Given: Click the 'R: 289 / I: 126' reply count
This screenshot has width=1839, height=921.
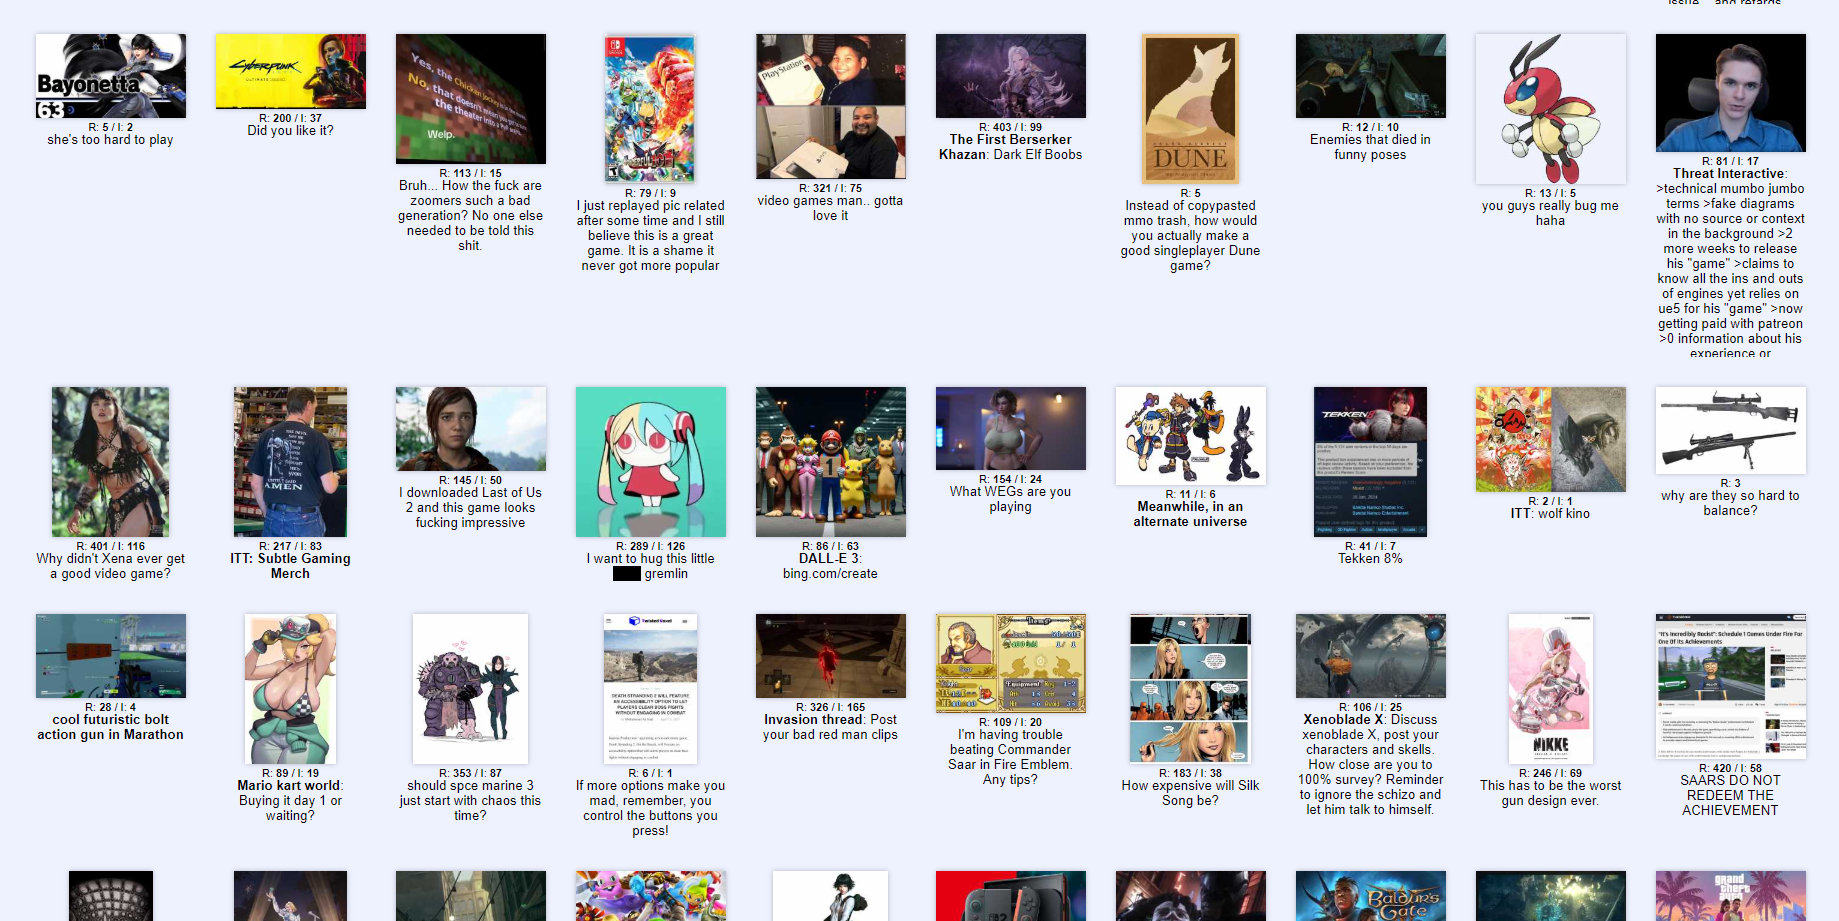Looking at the screenshot, I should pyautogui.click(x=650, y=546).
